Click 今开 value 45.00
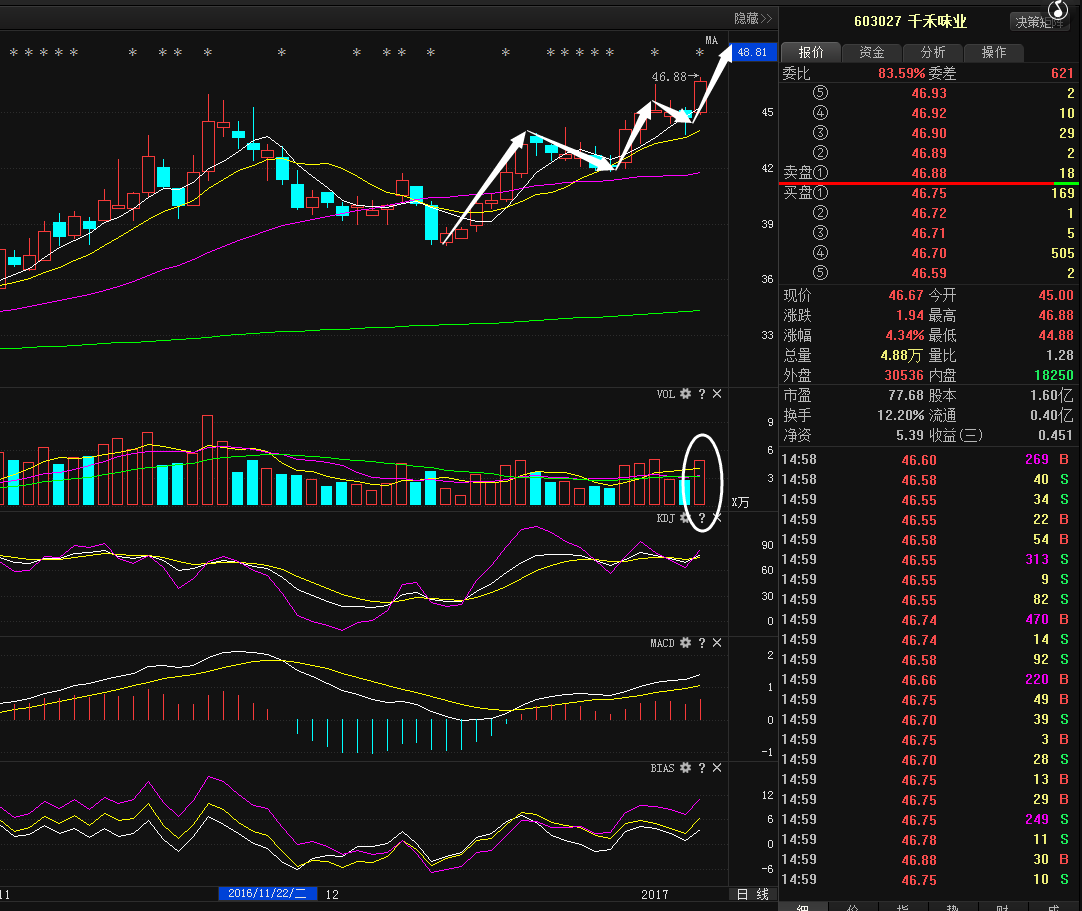This screenshot has width=1082, height=911. (x=1056, y=295)
